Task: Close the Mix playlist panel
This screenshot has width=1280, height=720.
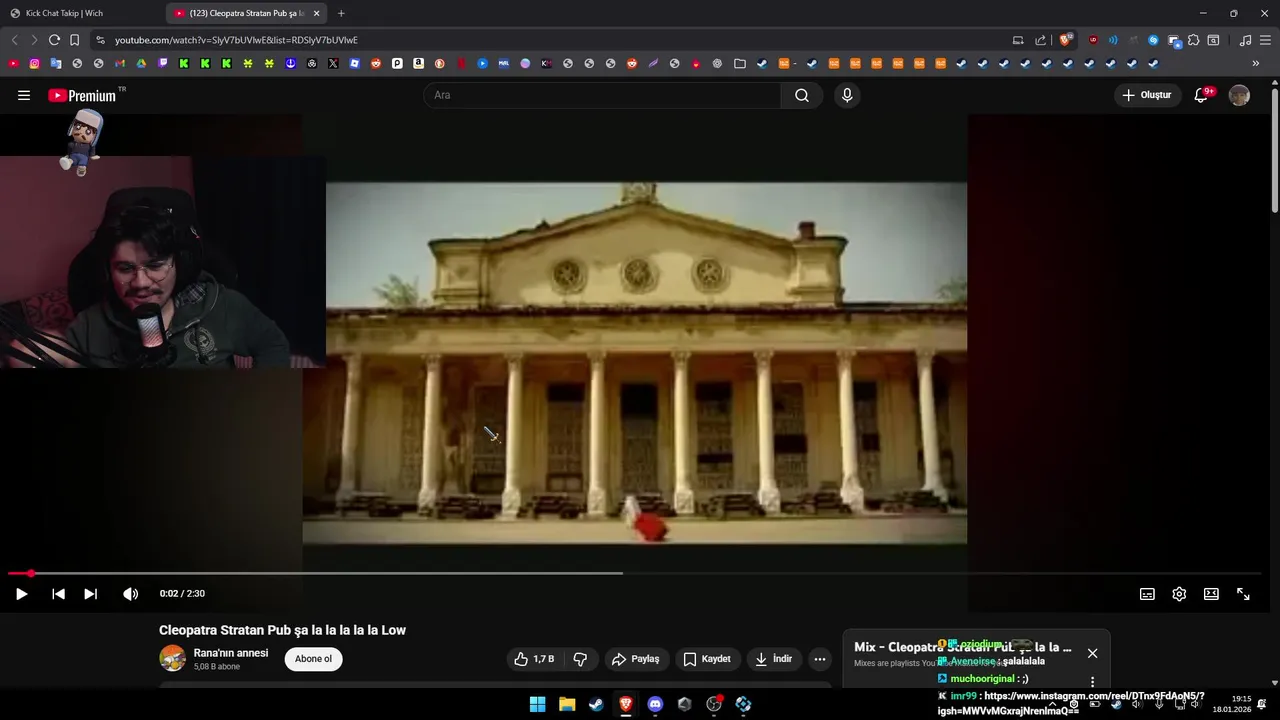Action: point(1092,653)
